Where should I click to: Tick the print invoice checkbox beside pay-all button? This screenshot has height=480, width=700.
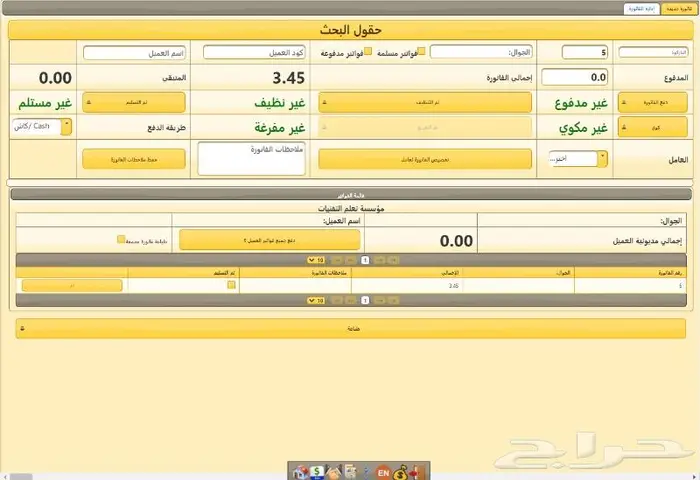point(121,239)
